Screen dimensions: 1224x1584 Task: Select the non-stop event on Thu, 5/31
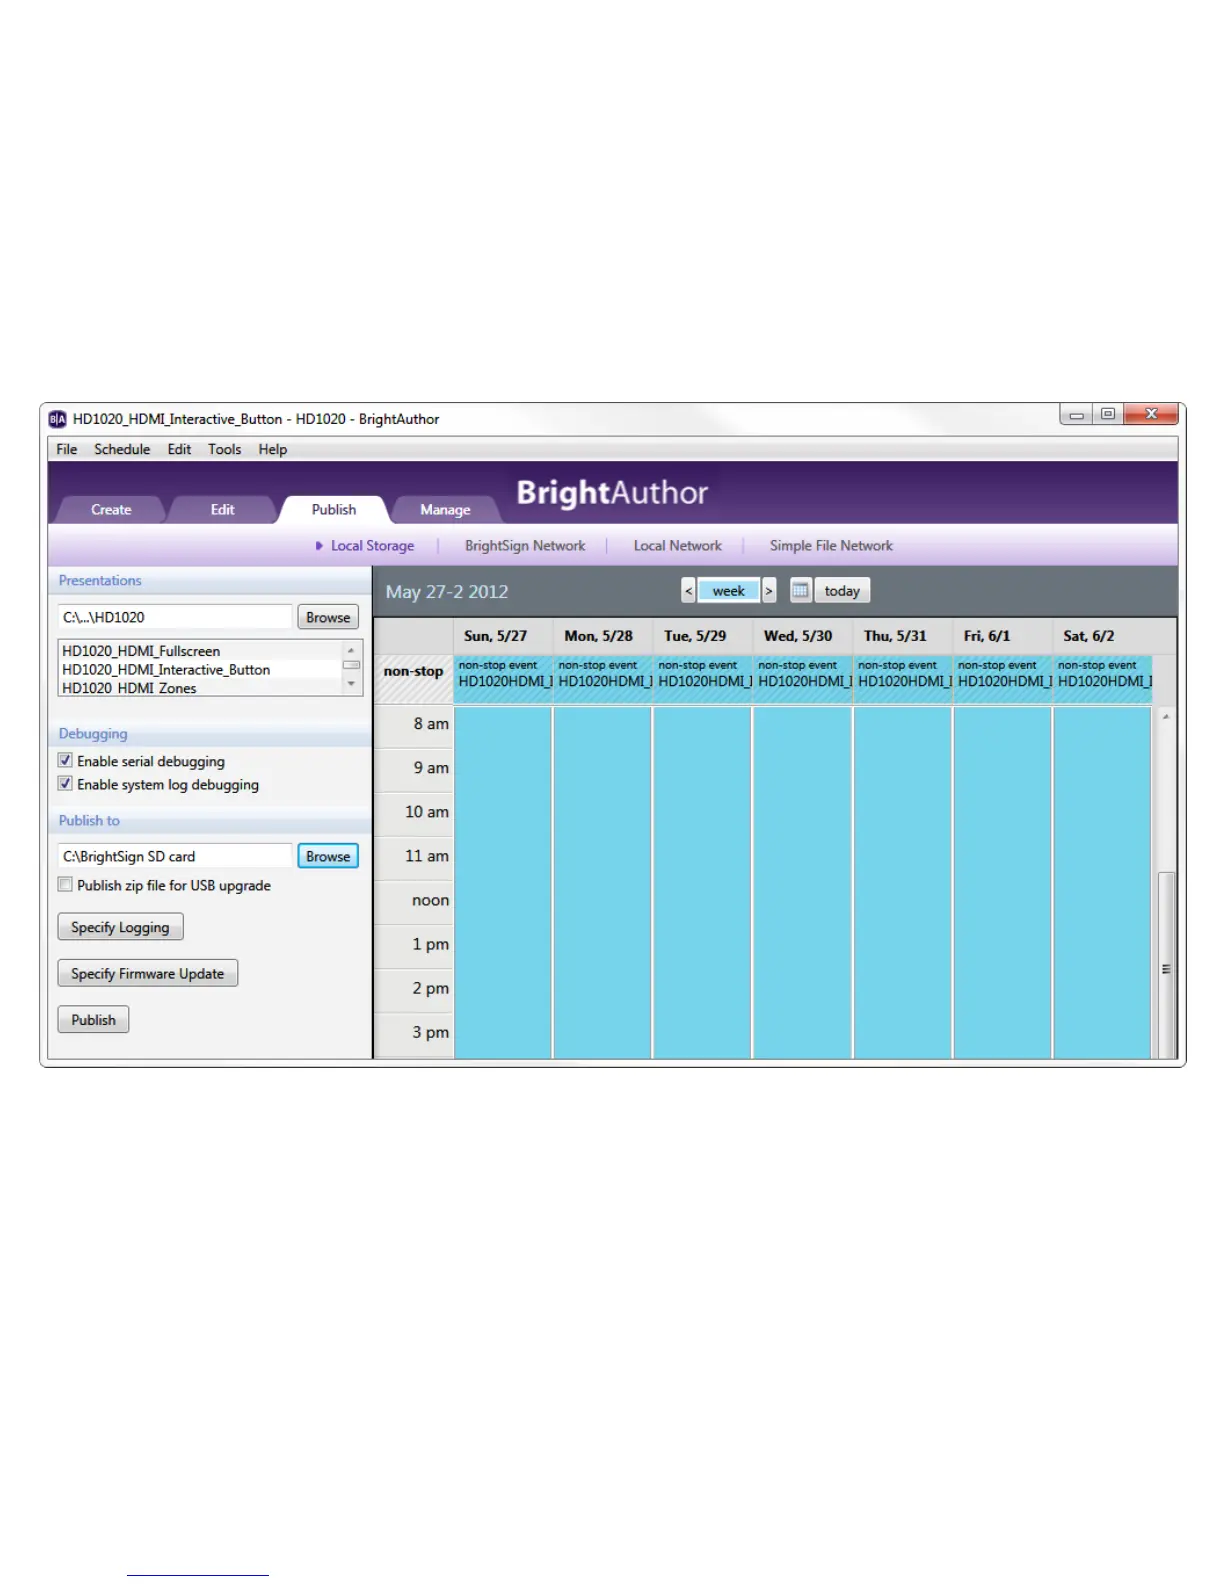point(903,679)
